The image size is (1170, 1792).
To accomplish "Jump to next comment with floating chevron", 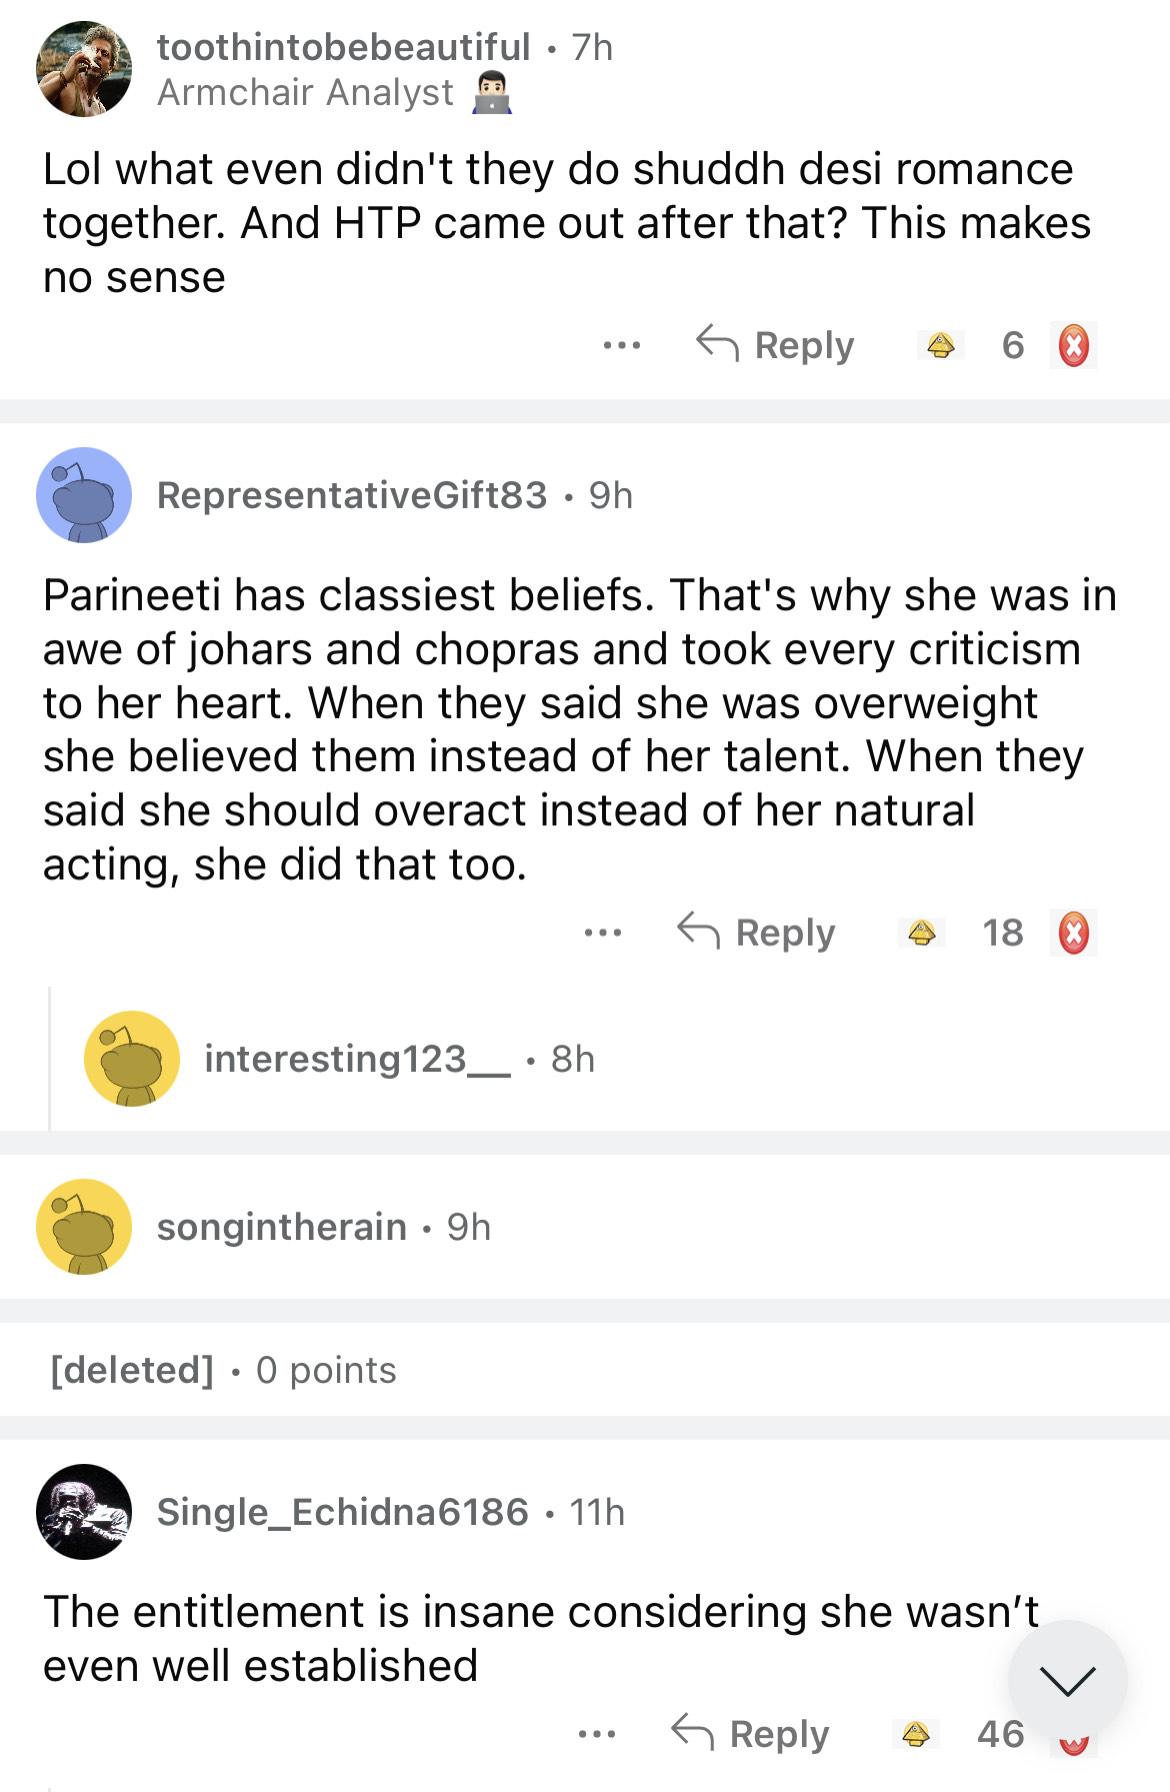I will pyautogui.click(x=1067, y=1680).
